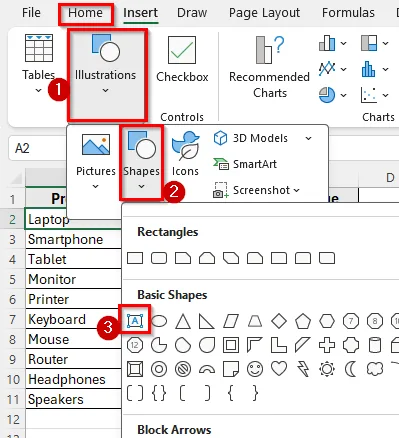Select the Hexagon shape
This screenshot has width=399, height=438.
click(x=327, y=321)
